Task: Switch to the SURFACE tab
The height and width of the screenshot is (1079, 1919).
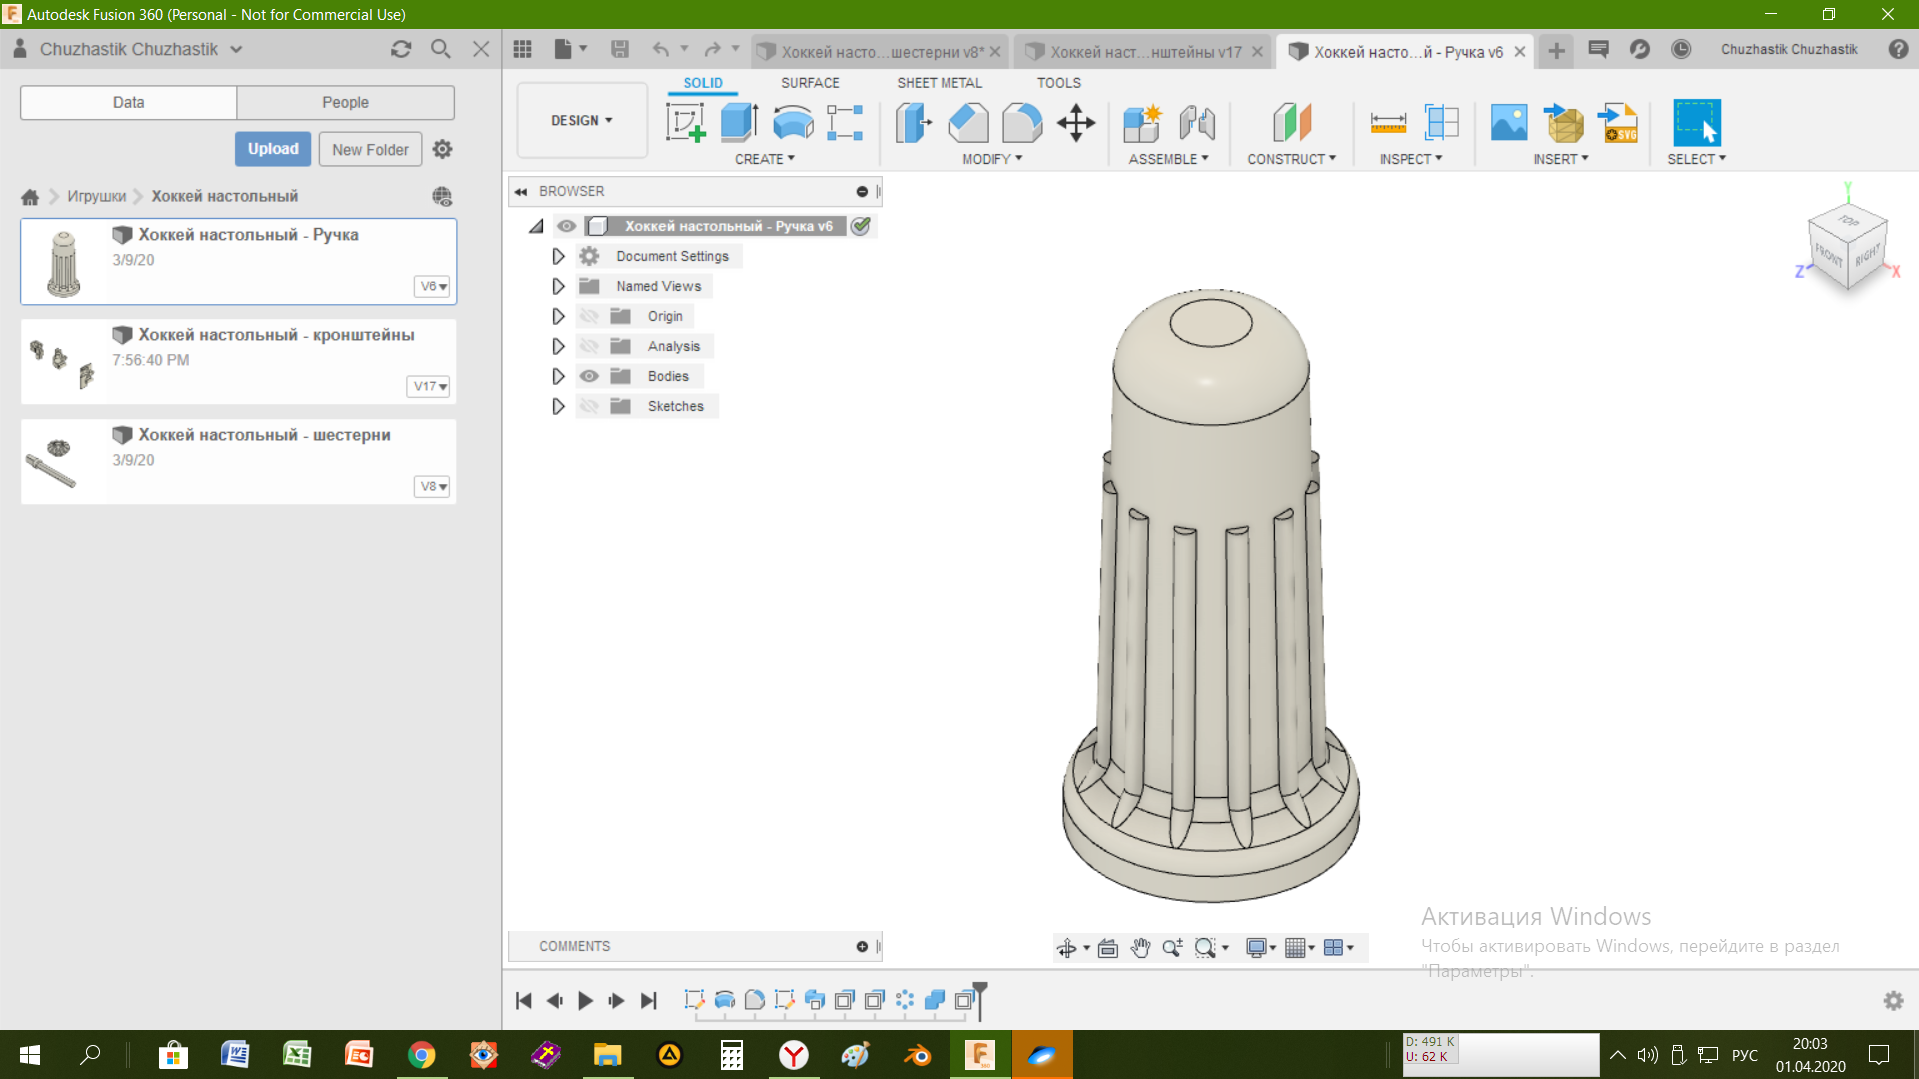Action: [810, 83]
